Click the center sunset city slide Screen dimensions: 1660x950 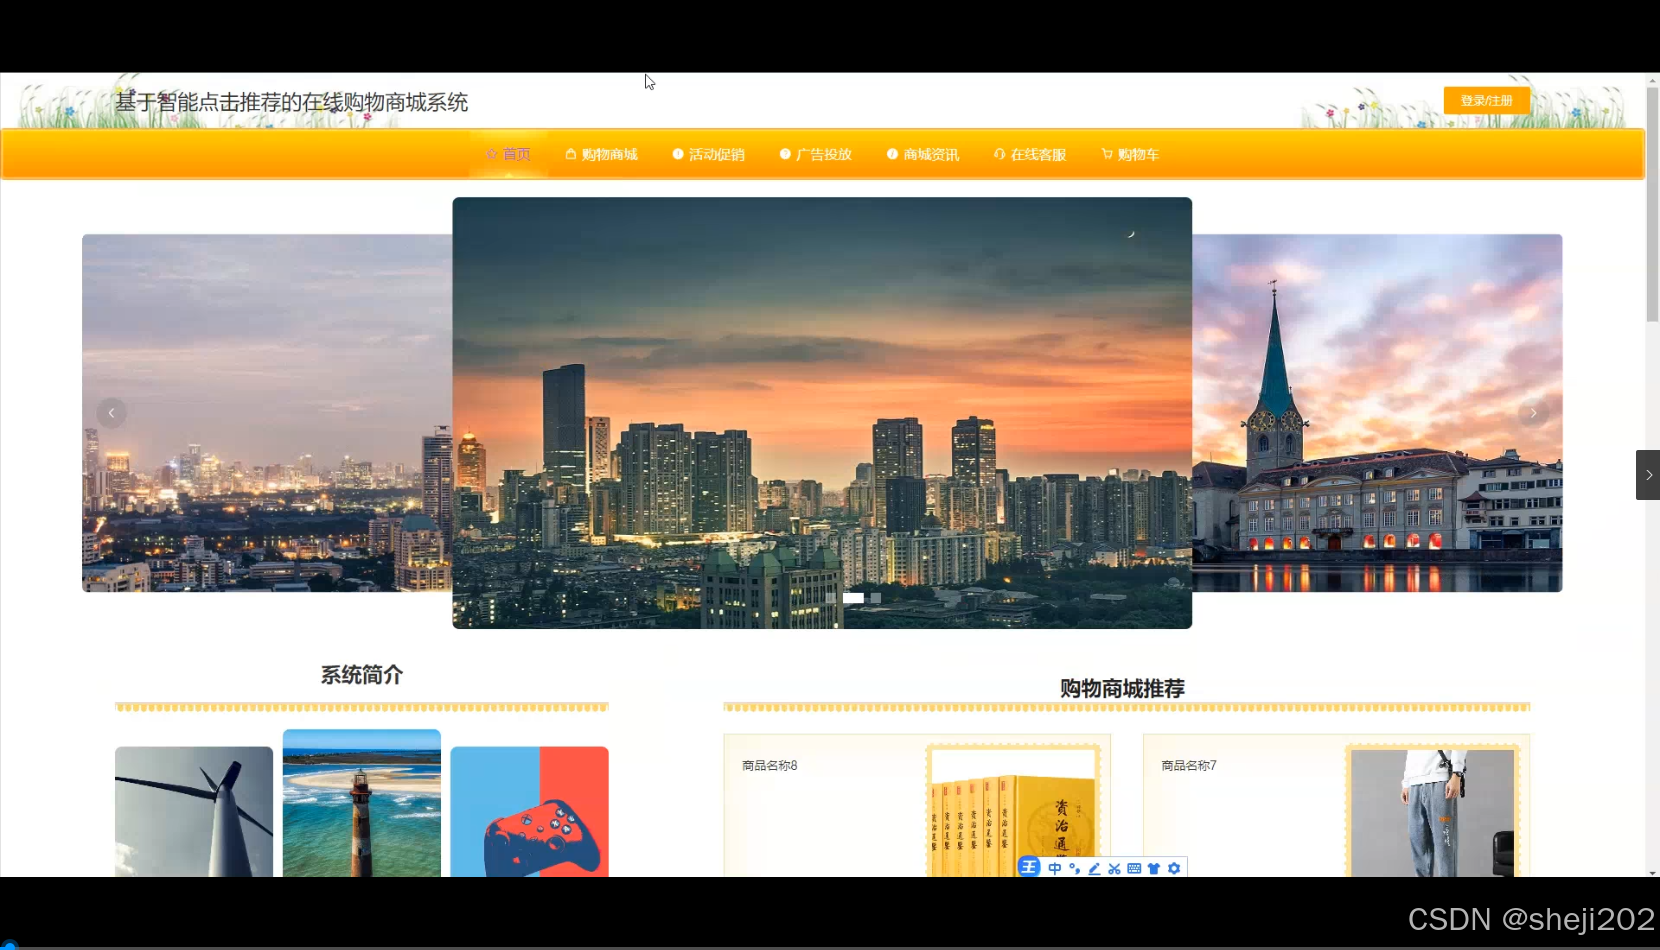pos(822,413)
